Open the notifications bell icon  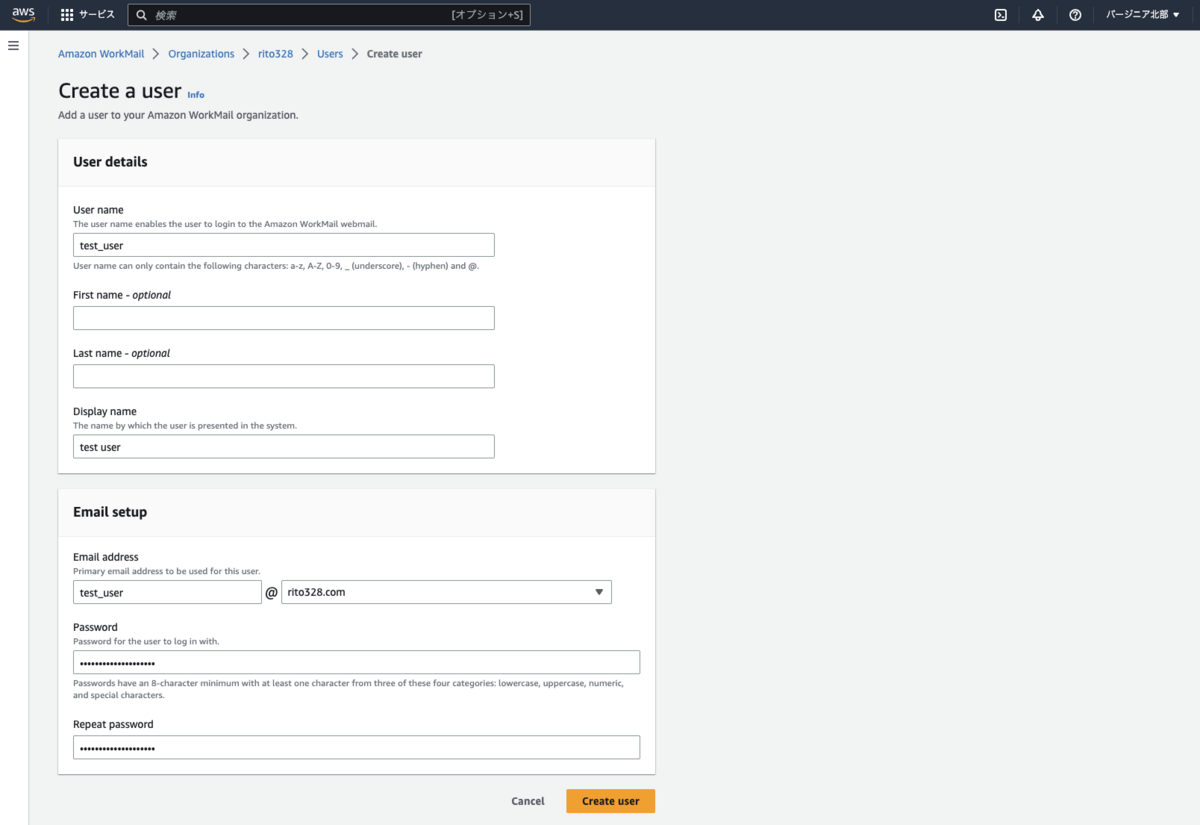click(1037, 14)
